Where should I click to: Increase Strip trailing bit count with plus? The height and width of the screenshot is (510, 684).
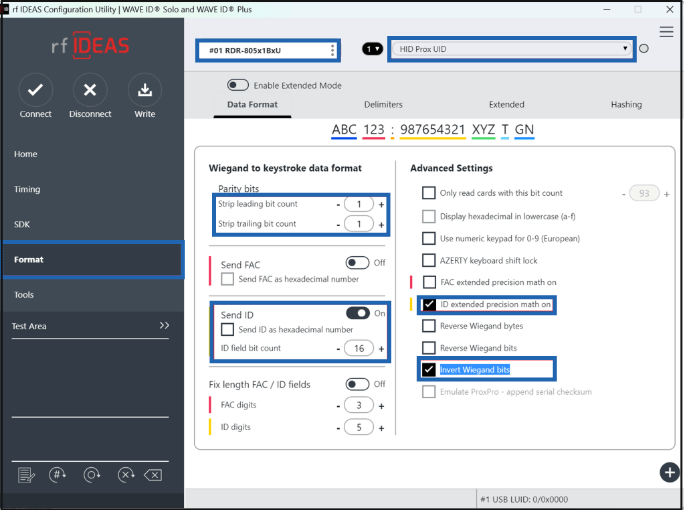[381, 225]
